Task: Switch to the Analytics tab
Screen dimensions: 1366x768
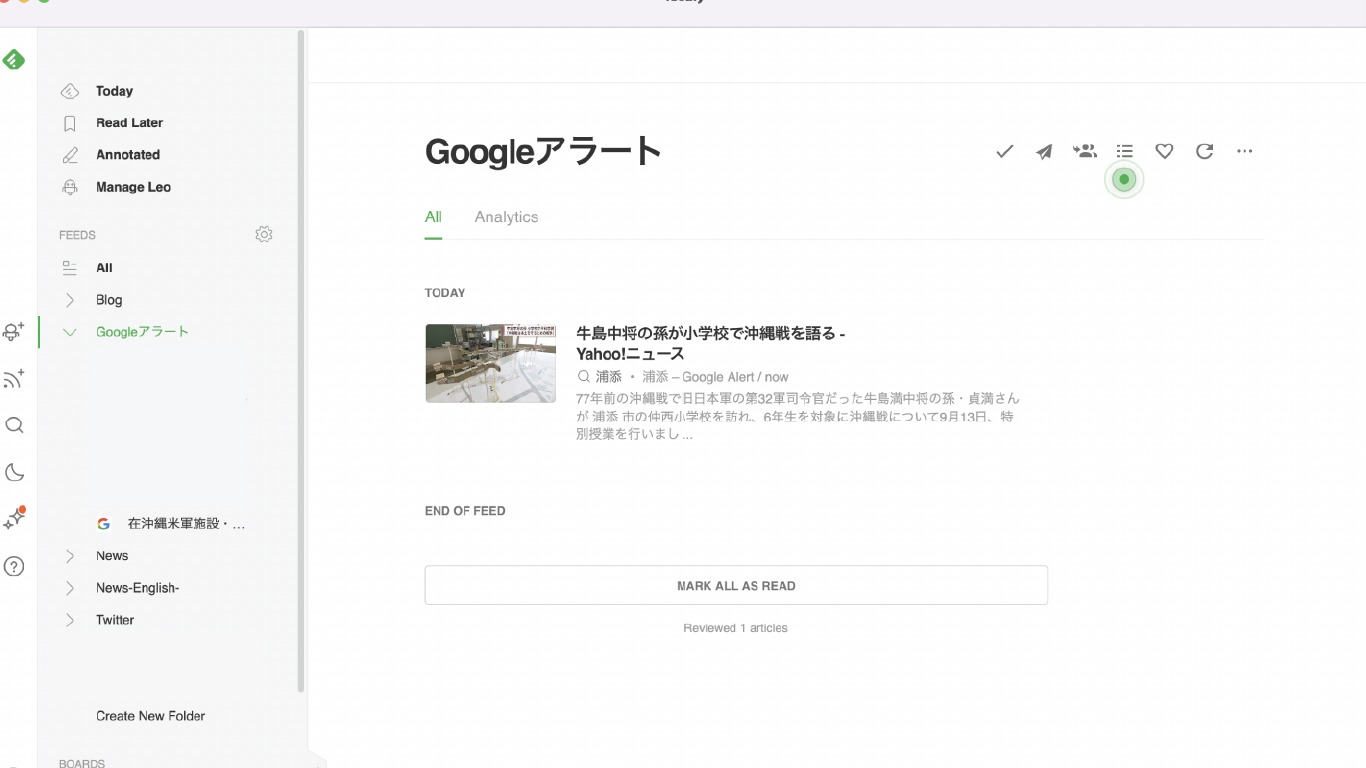Action: (x=506, y=217)
